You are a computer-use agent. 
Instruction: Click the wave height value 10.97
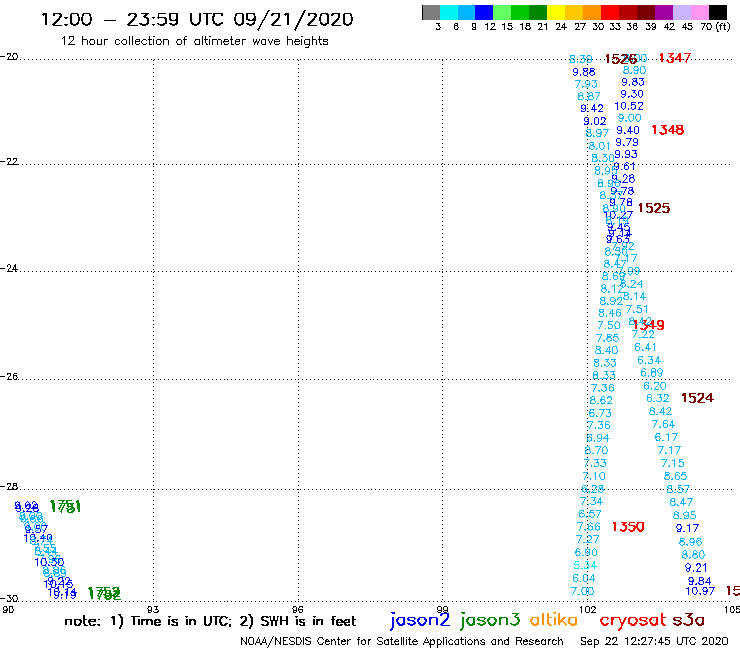(700, 591)
